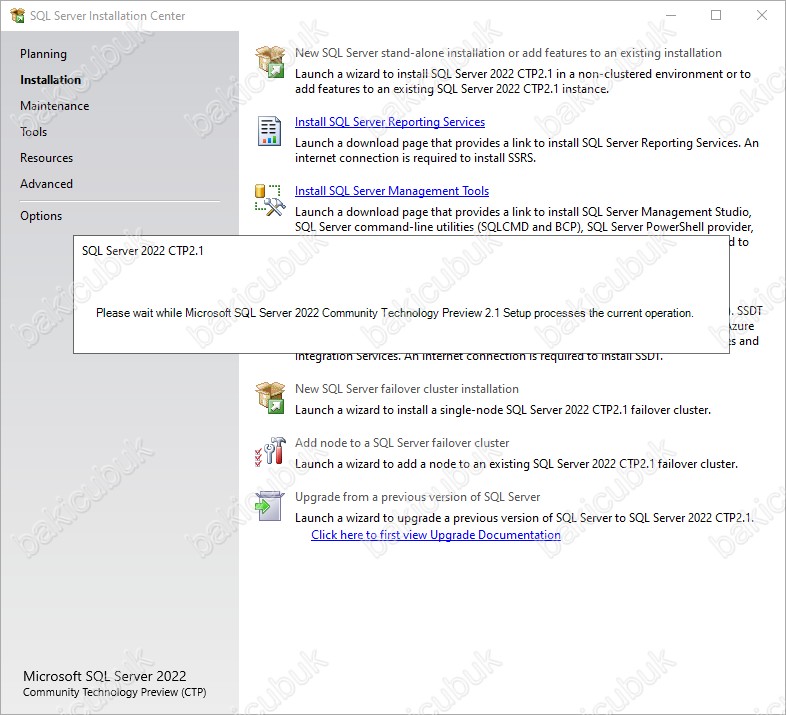This screenshot has height=715, width=786.
Task: Click the failover cluster installation box icon
Action: 270,398
